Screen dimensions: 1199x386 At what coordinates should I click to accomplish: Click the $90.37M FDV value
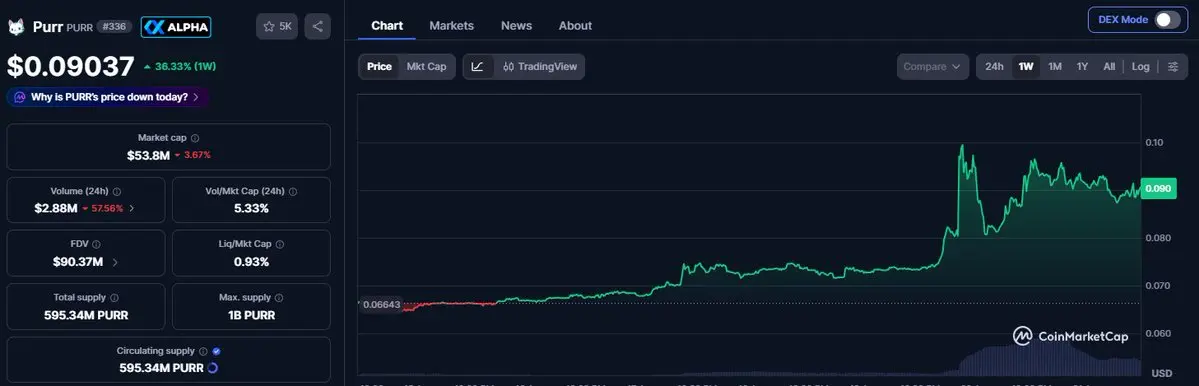pyautogui.click(x=77, y=262)
